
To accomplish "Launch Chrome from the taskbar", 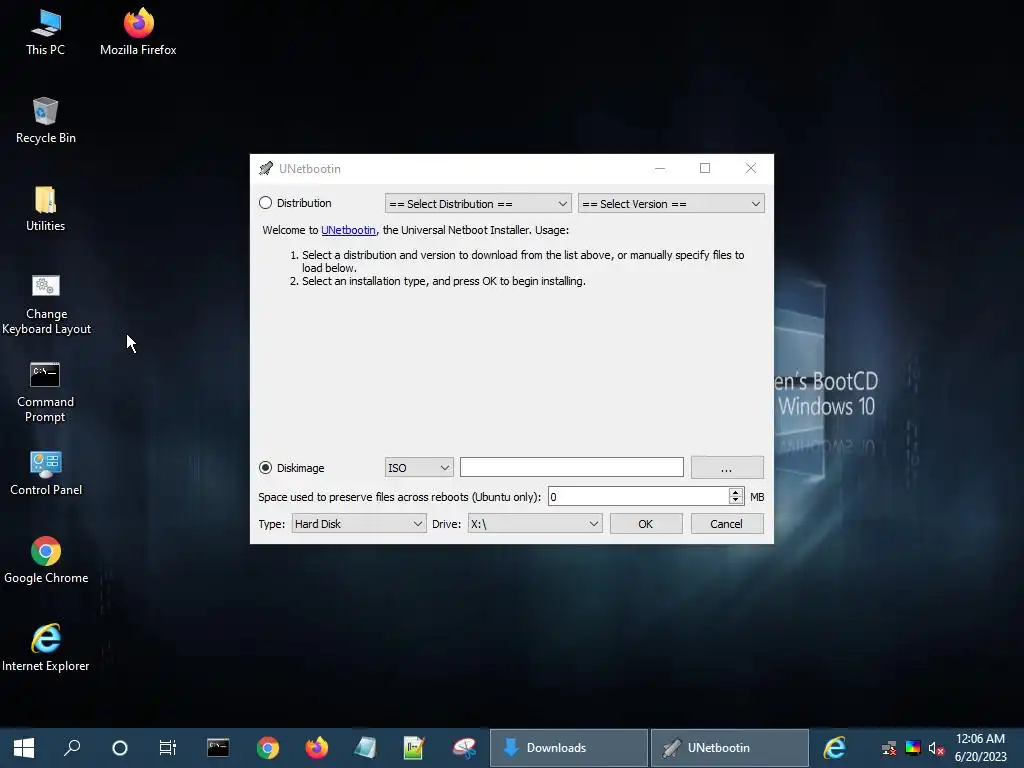I will (268, 748).
